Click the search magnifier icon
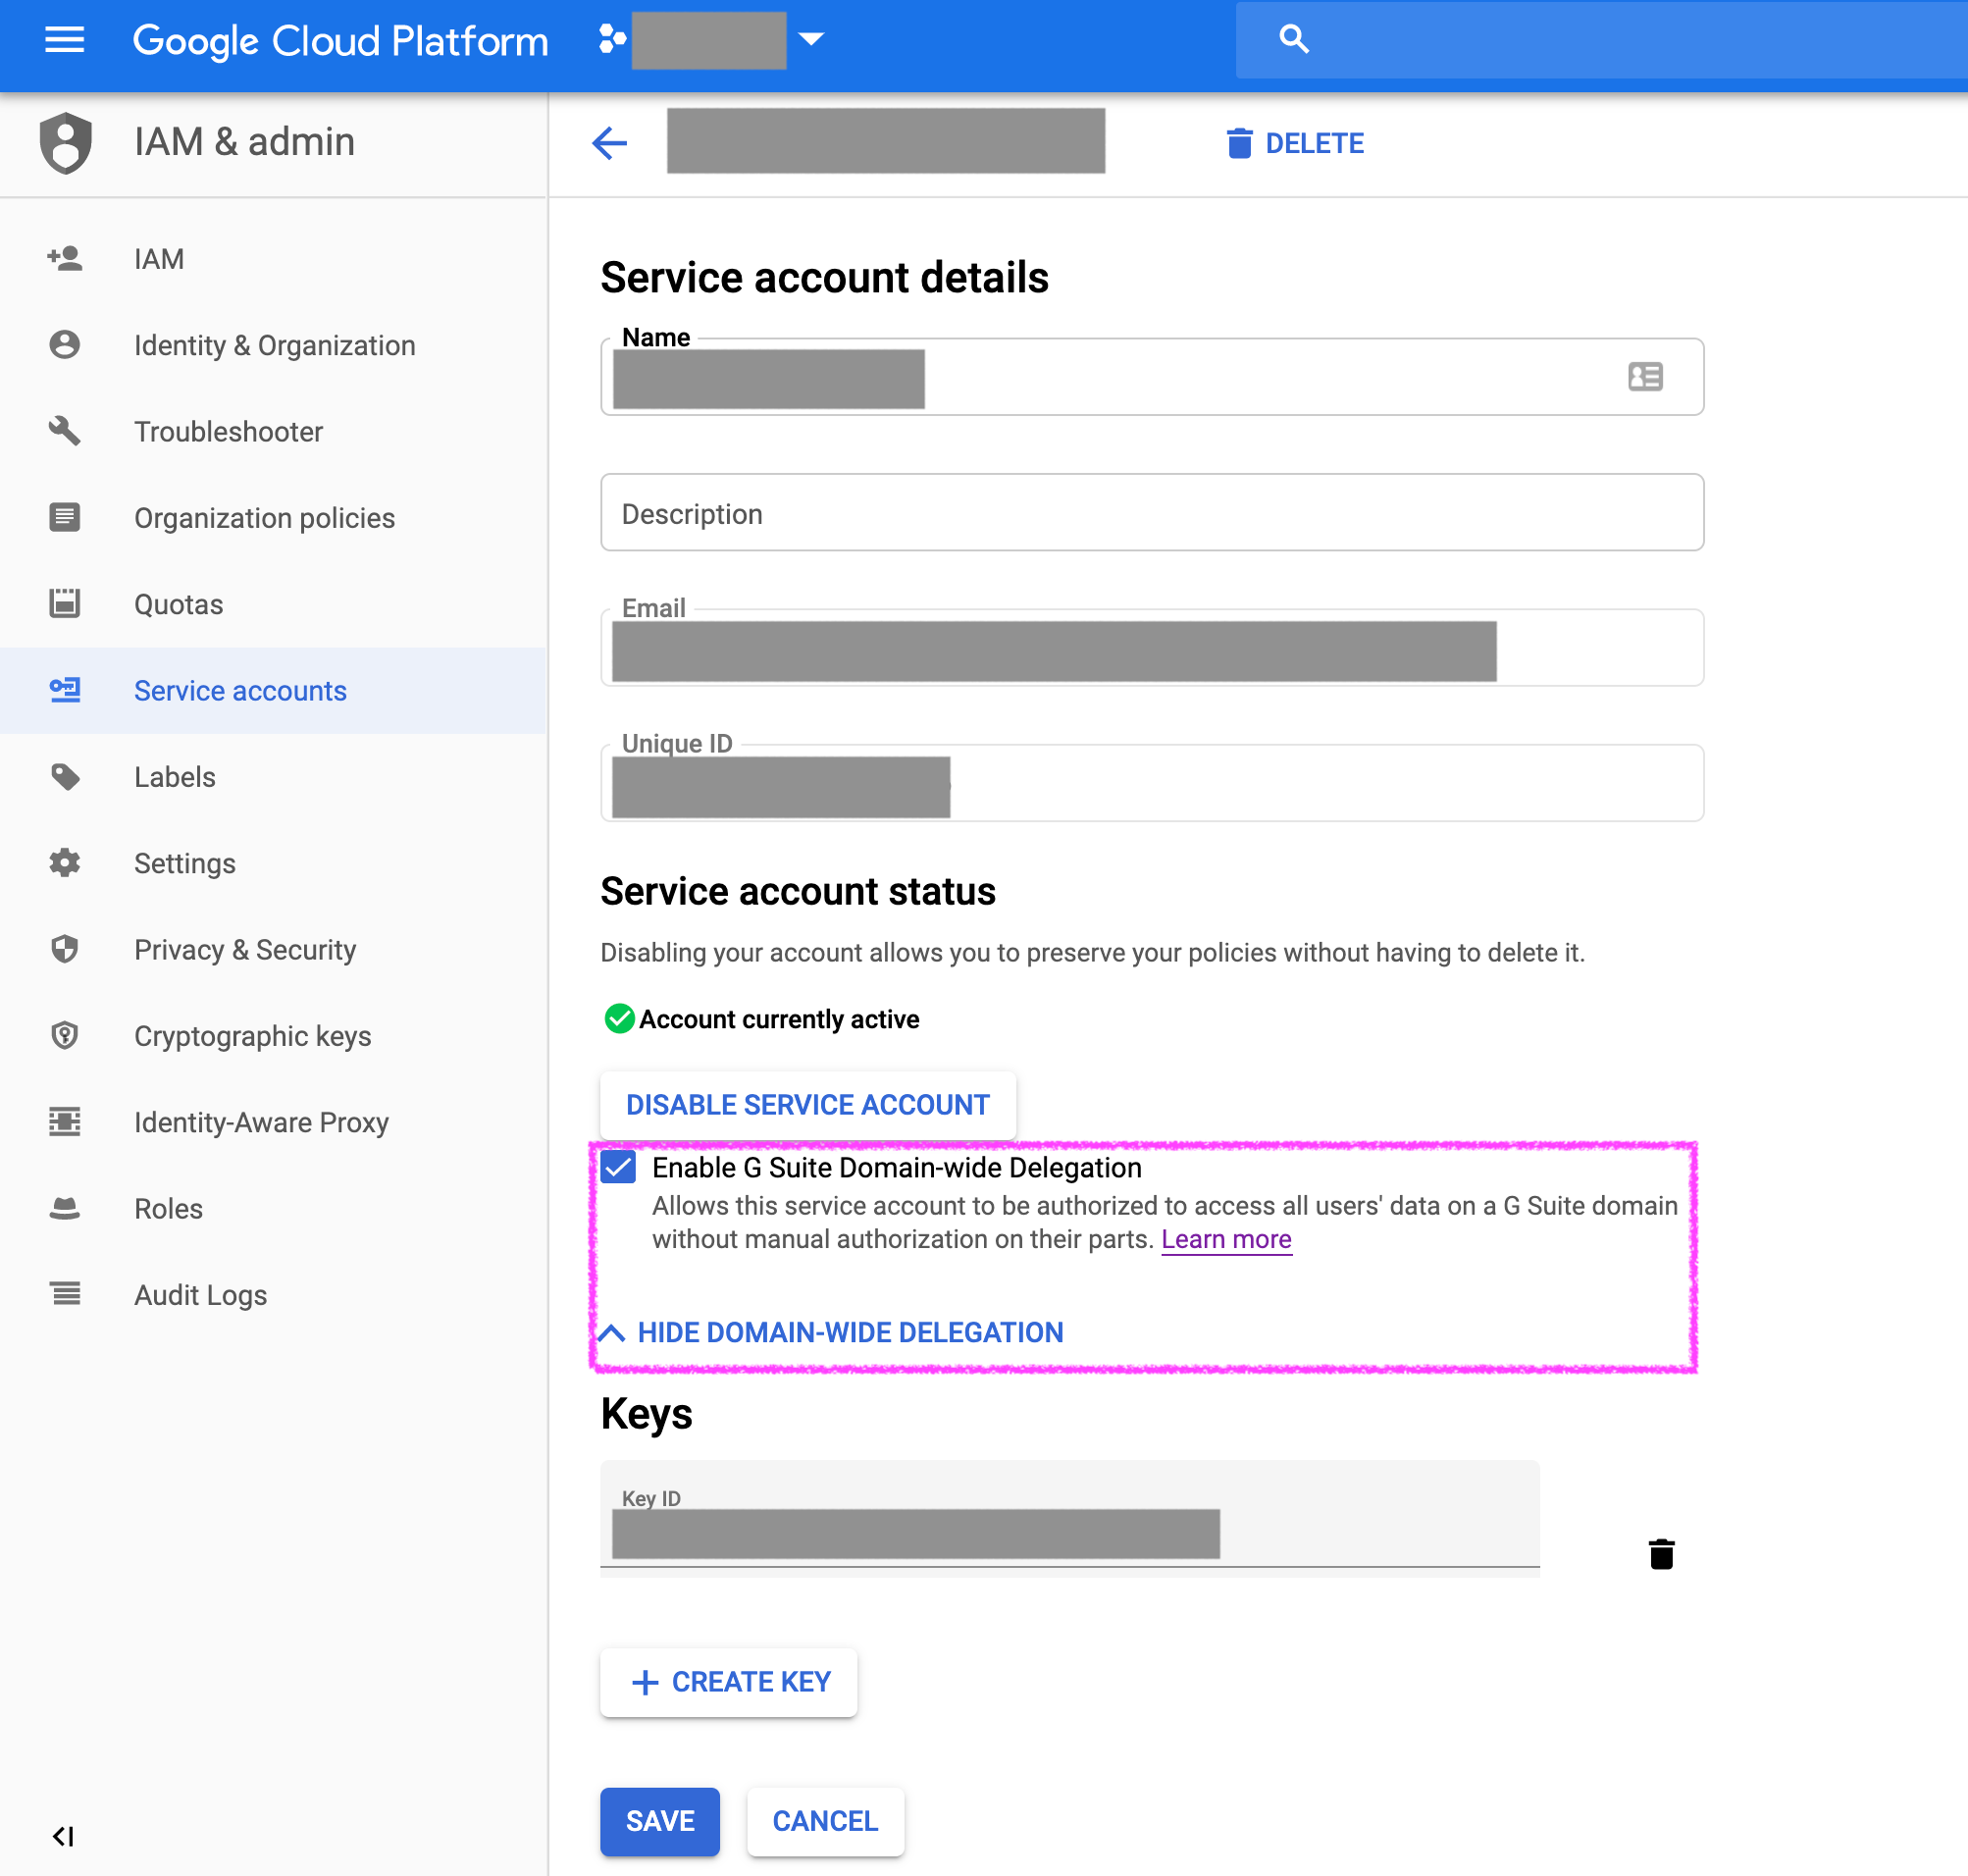1968x1876 pixels. 1293,39
